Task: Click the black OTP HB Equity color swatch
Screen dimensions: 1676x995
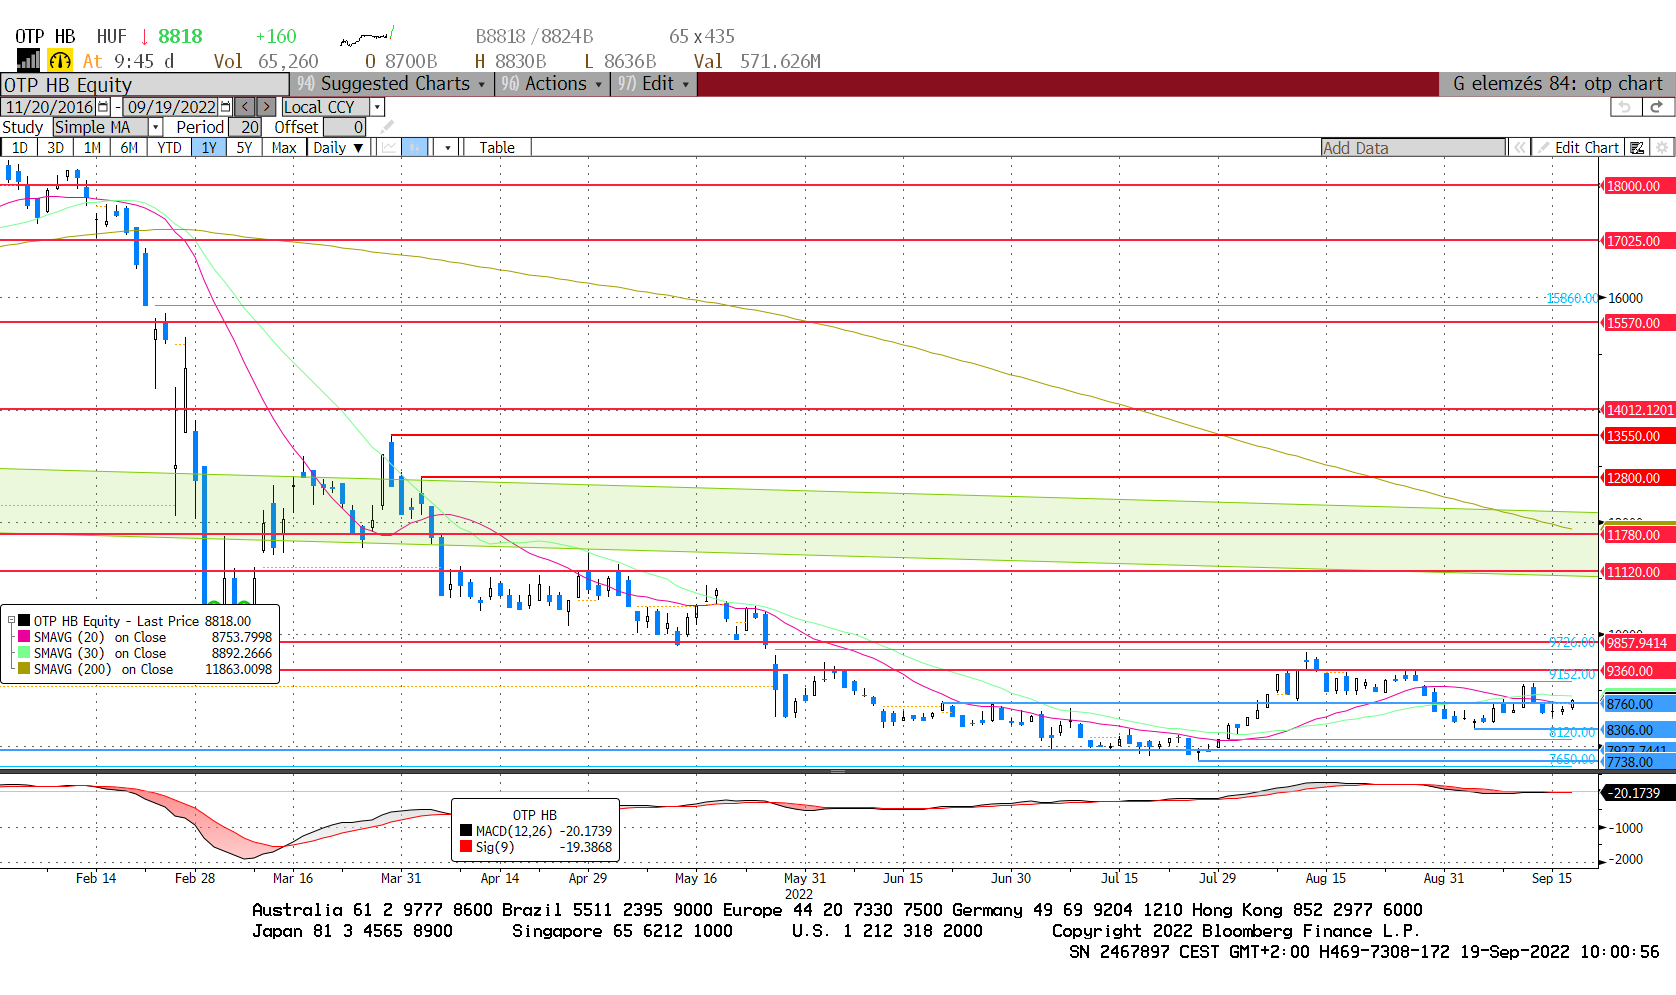Action: [x=24, y=621]
